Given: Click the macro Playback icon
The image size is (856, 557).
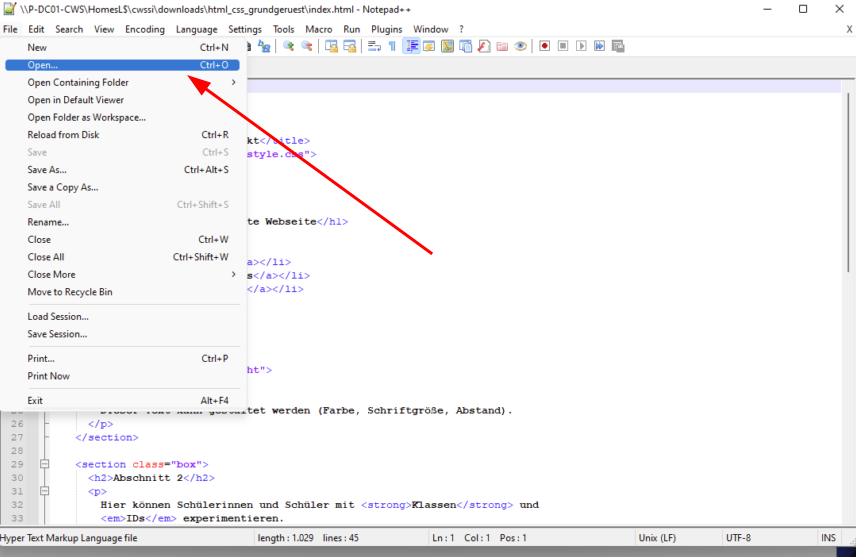Looking at the screenshot, I should point(581,46).
